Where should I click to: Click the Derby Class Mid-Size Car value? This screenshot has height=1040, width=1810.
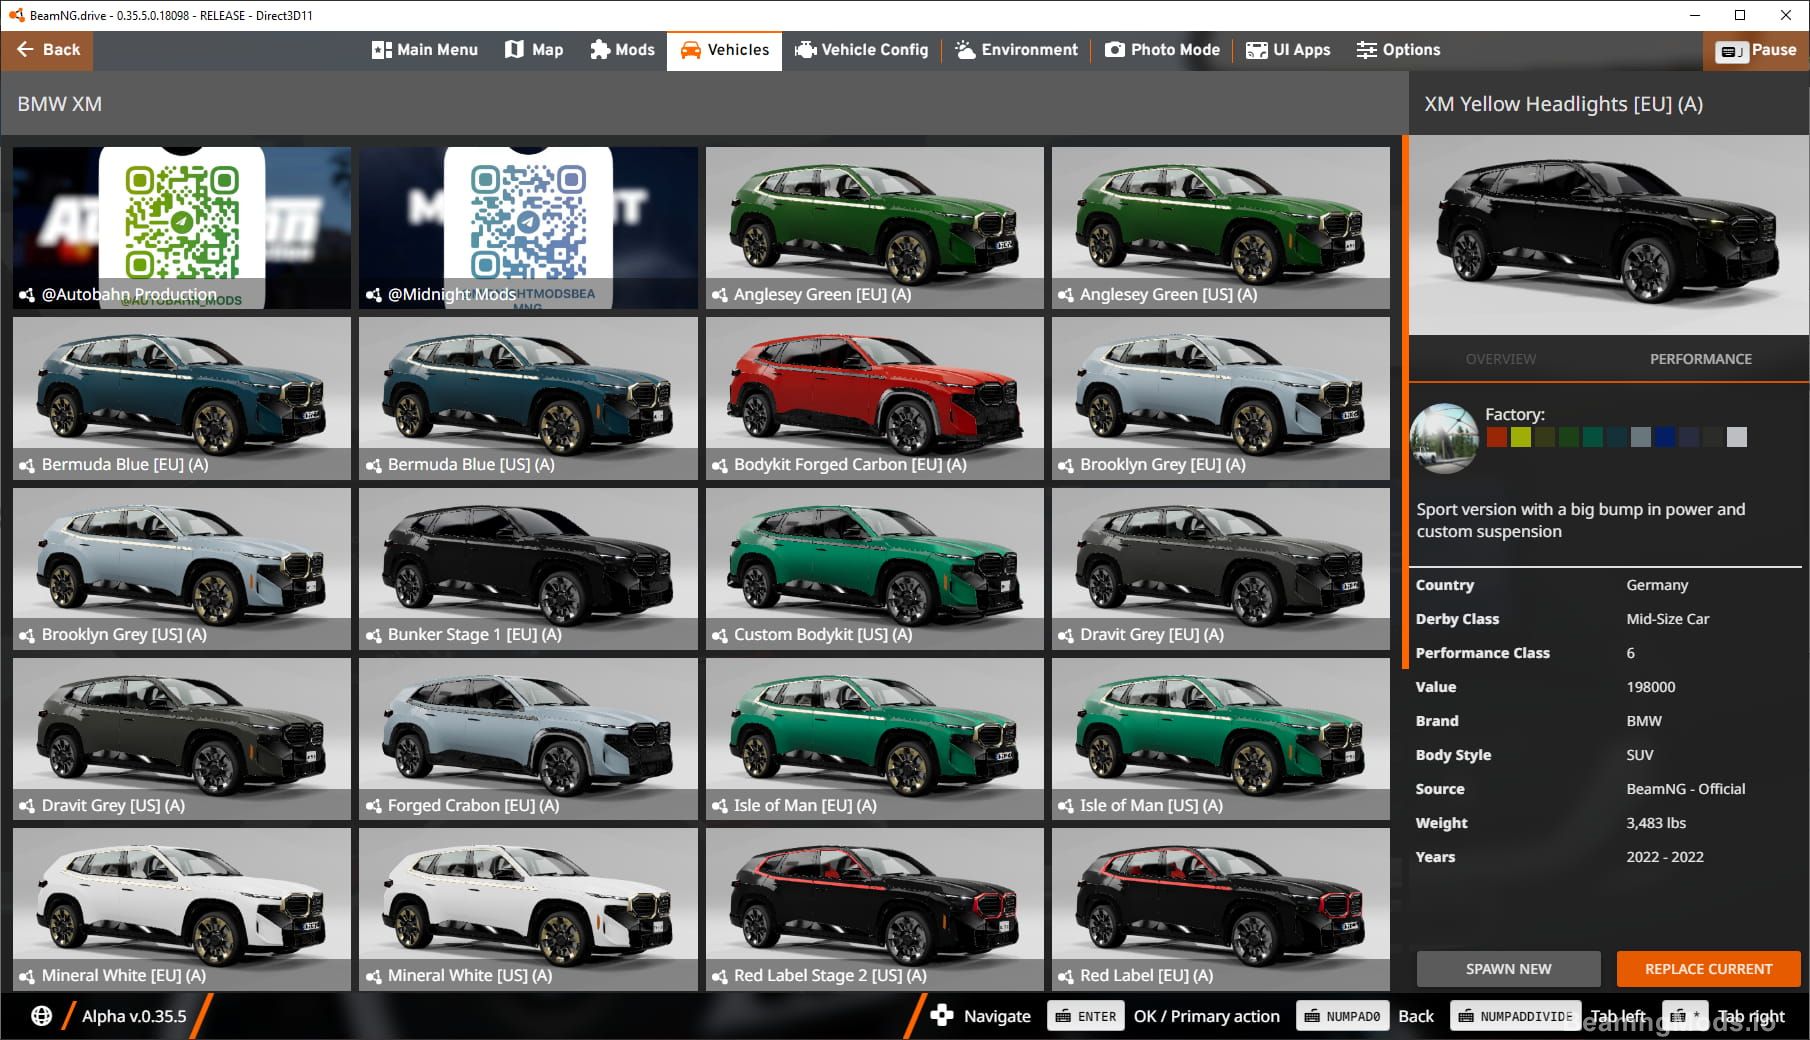1668,619
